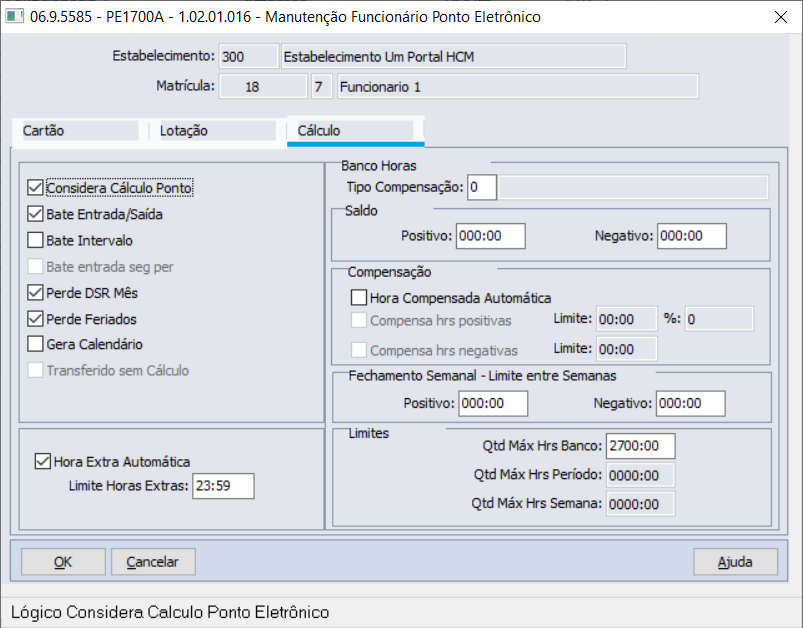Uncheck Perde Feriados option

(35, 319)
